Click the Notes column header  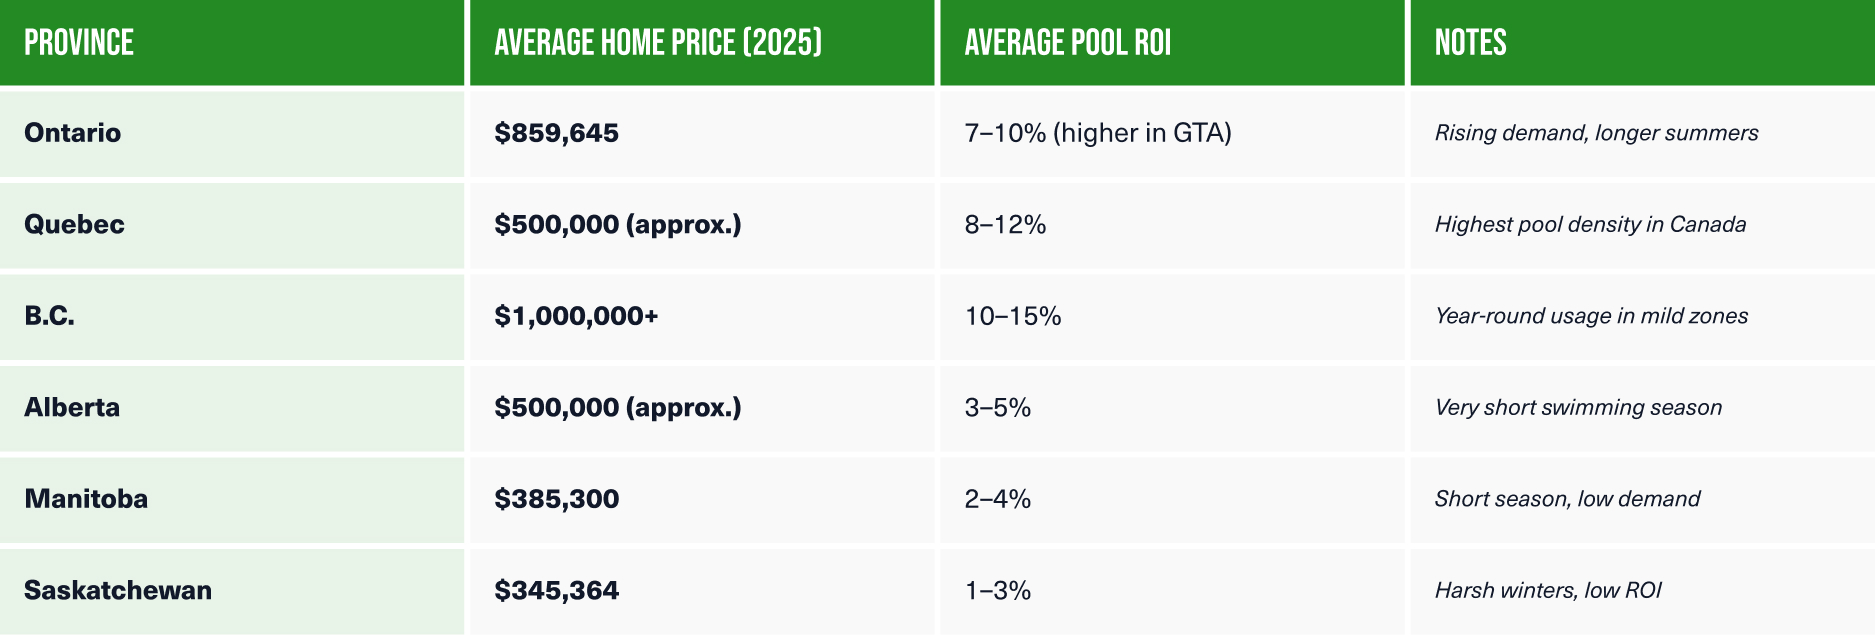[x=1470, y=43]
